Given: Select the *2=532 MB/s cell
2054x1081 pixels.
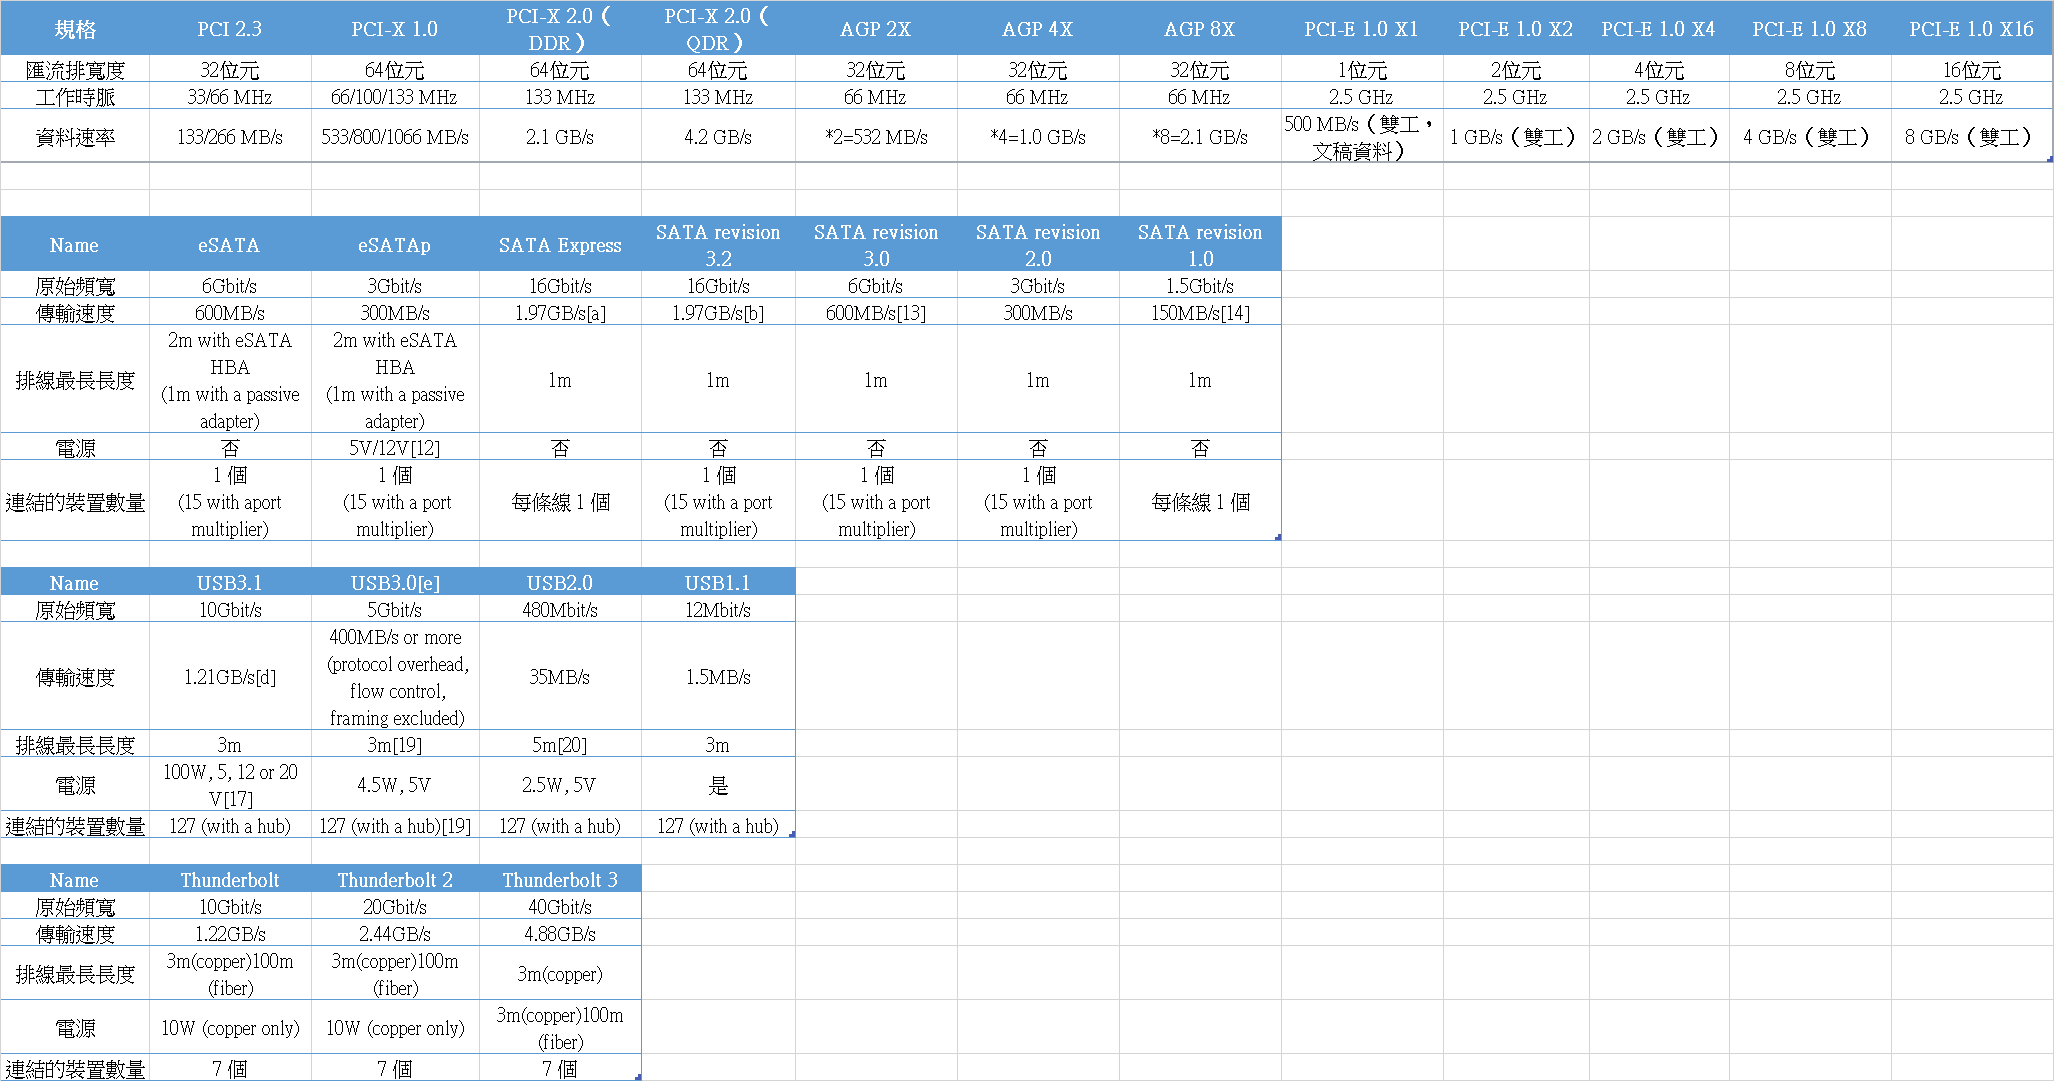Looking at the screenshot, I should (876, 136).
